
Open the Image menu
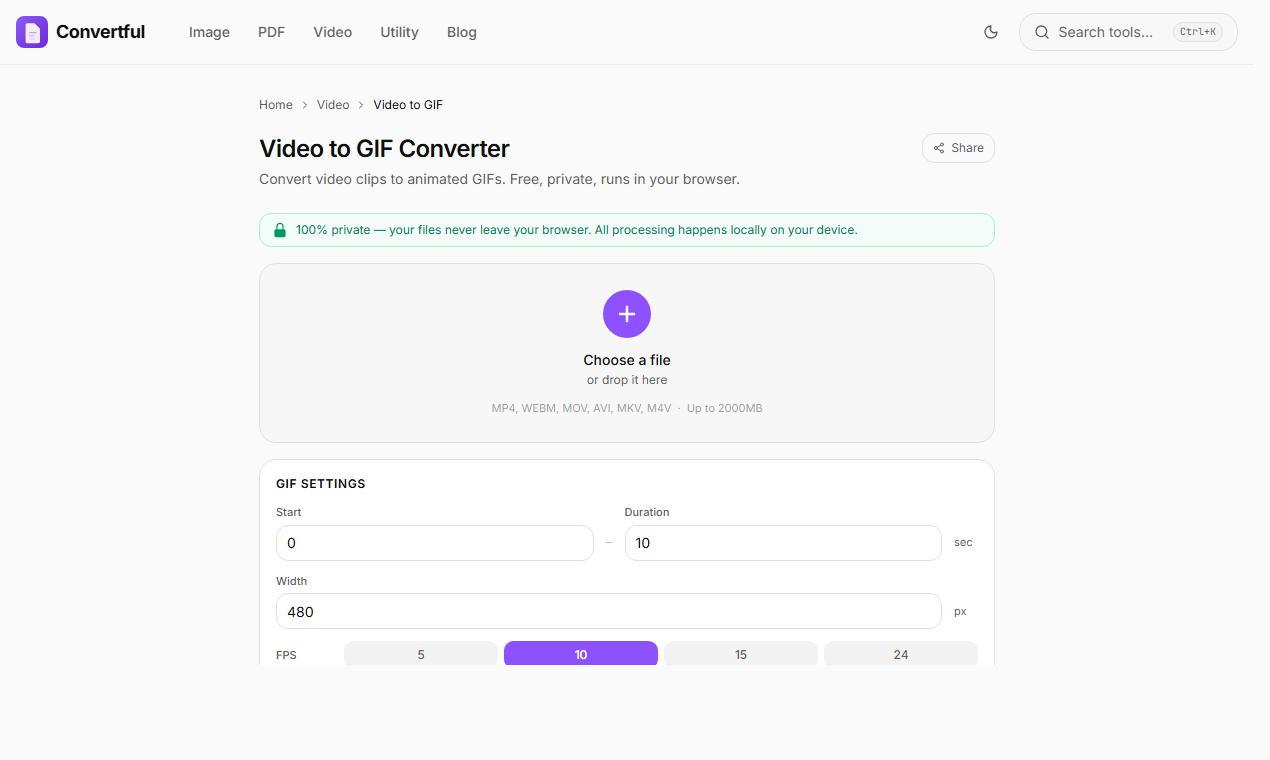[209, 32]
